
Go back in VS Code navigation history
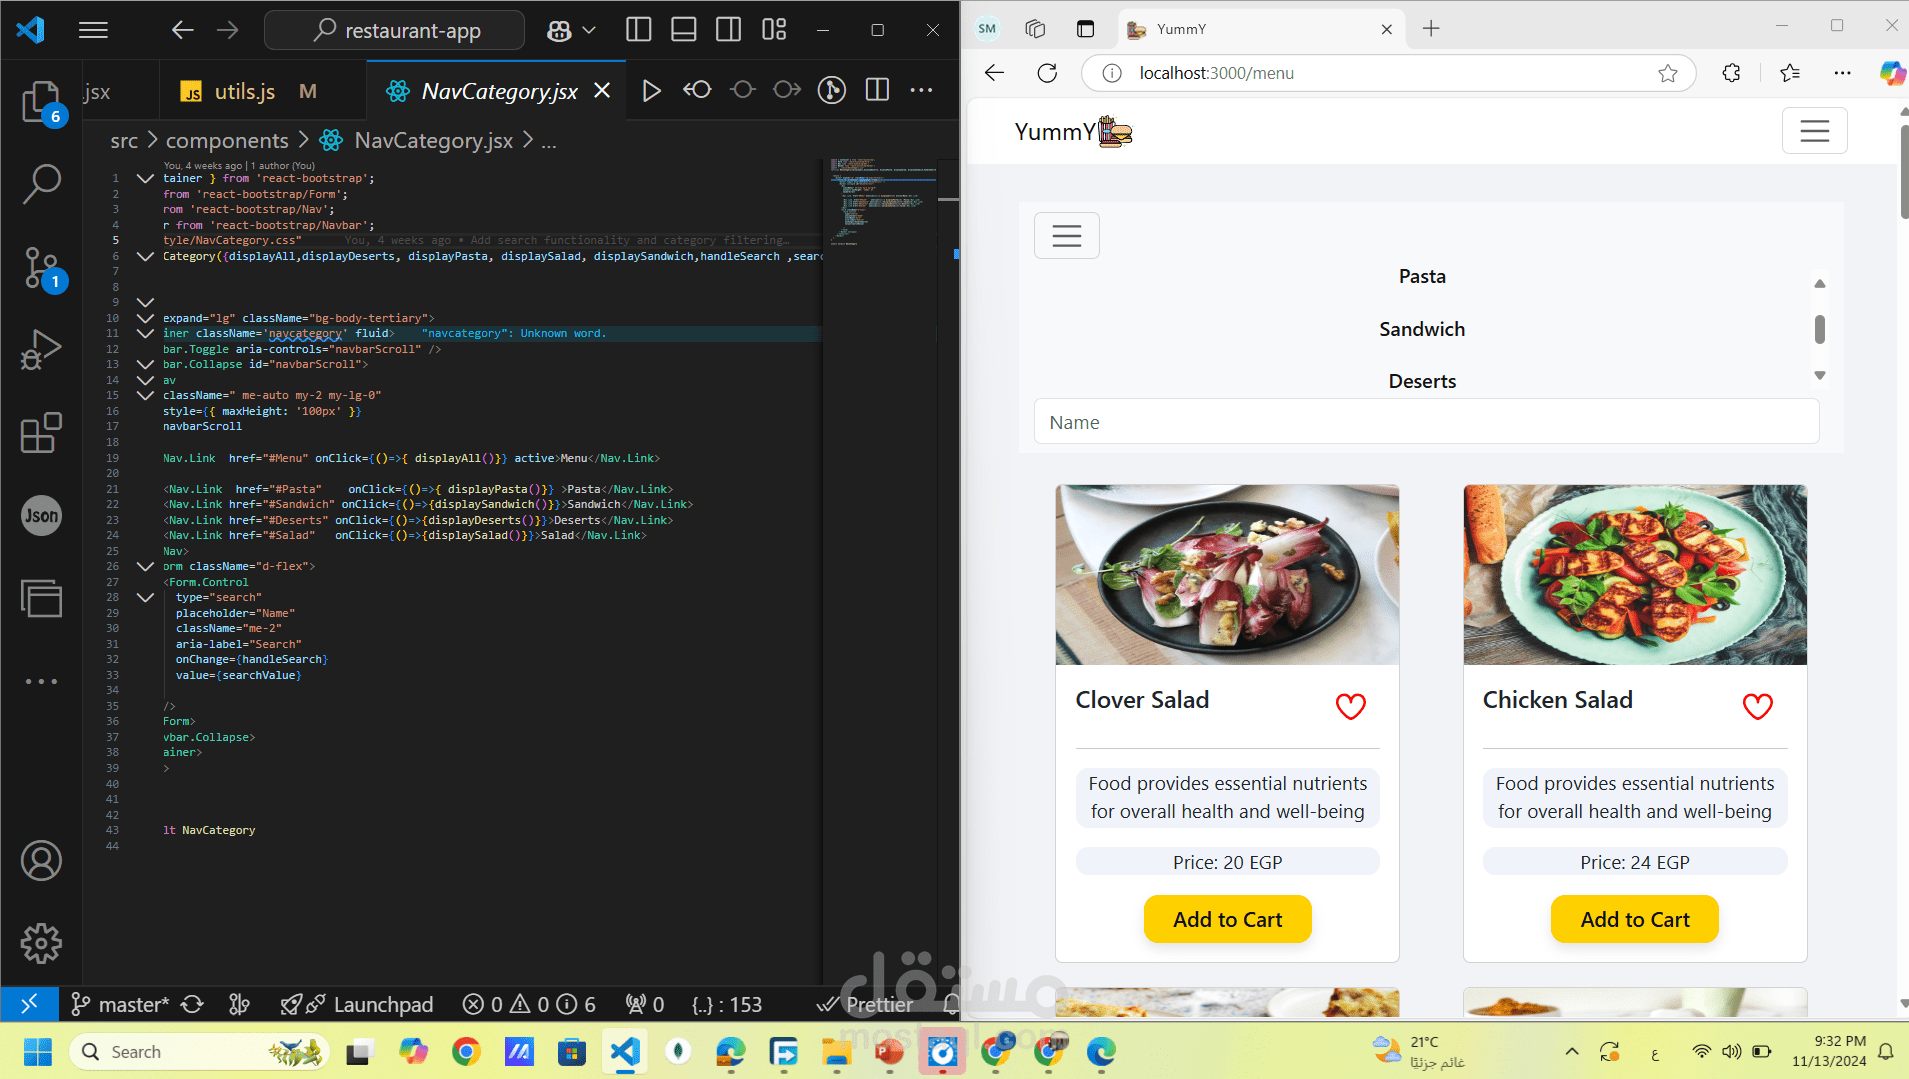(182, 30)
